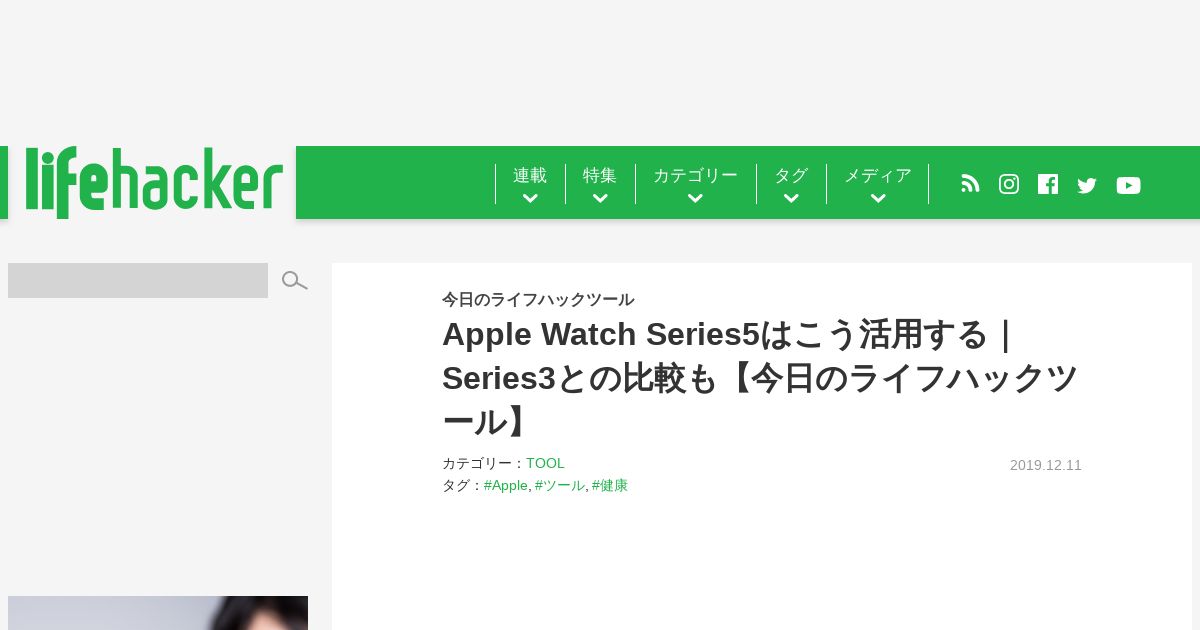
Task: Click the search magnifier icon
Action: click(x=294, y=281)
